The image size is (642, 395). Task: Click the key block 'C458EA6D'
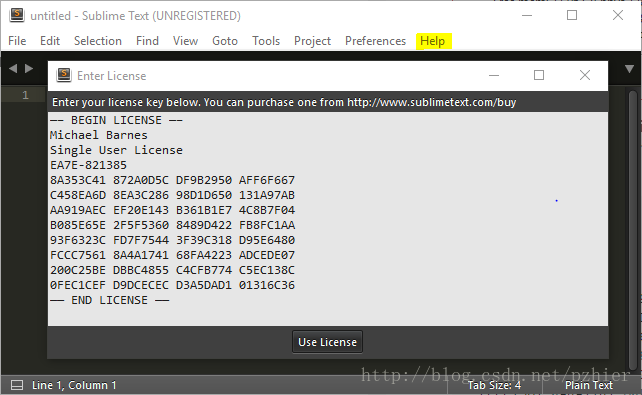(x=78, y=195)
